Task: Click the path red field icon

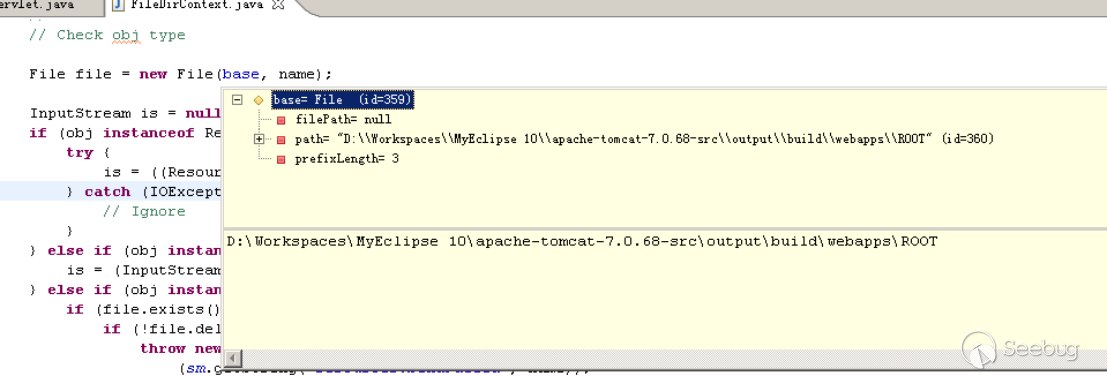Action: [x=281, y=140]
